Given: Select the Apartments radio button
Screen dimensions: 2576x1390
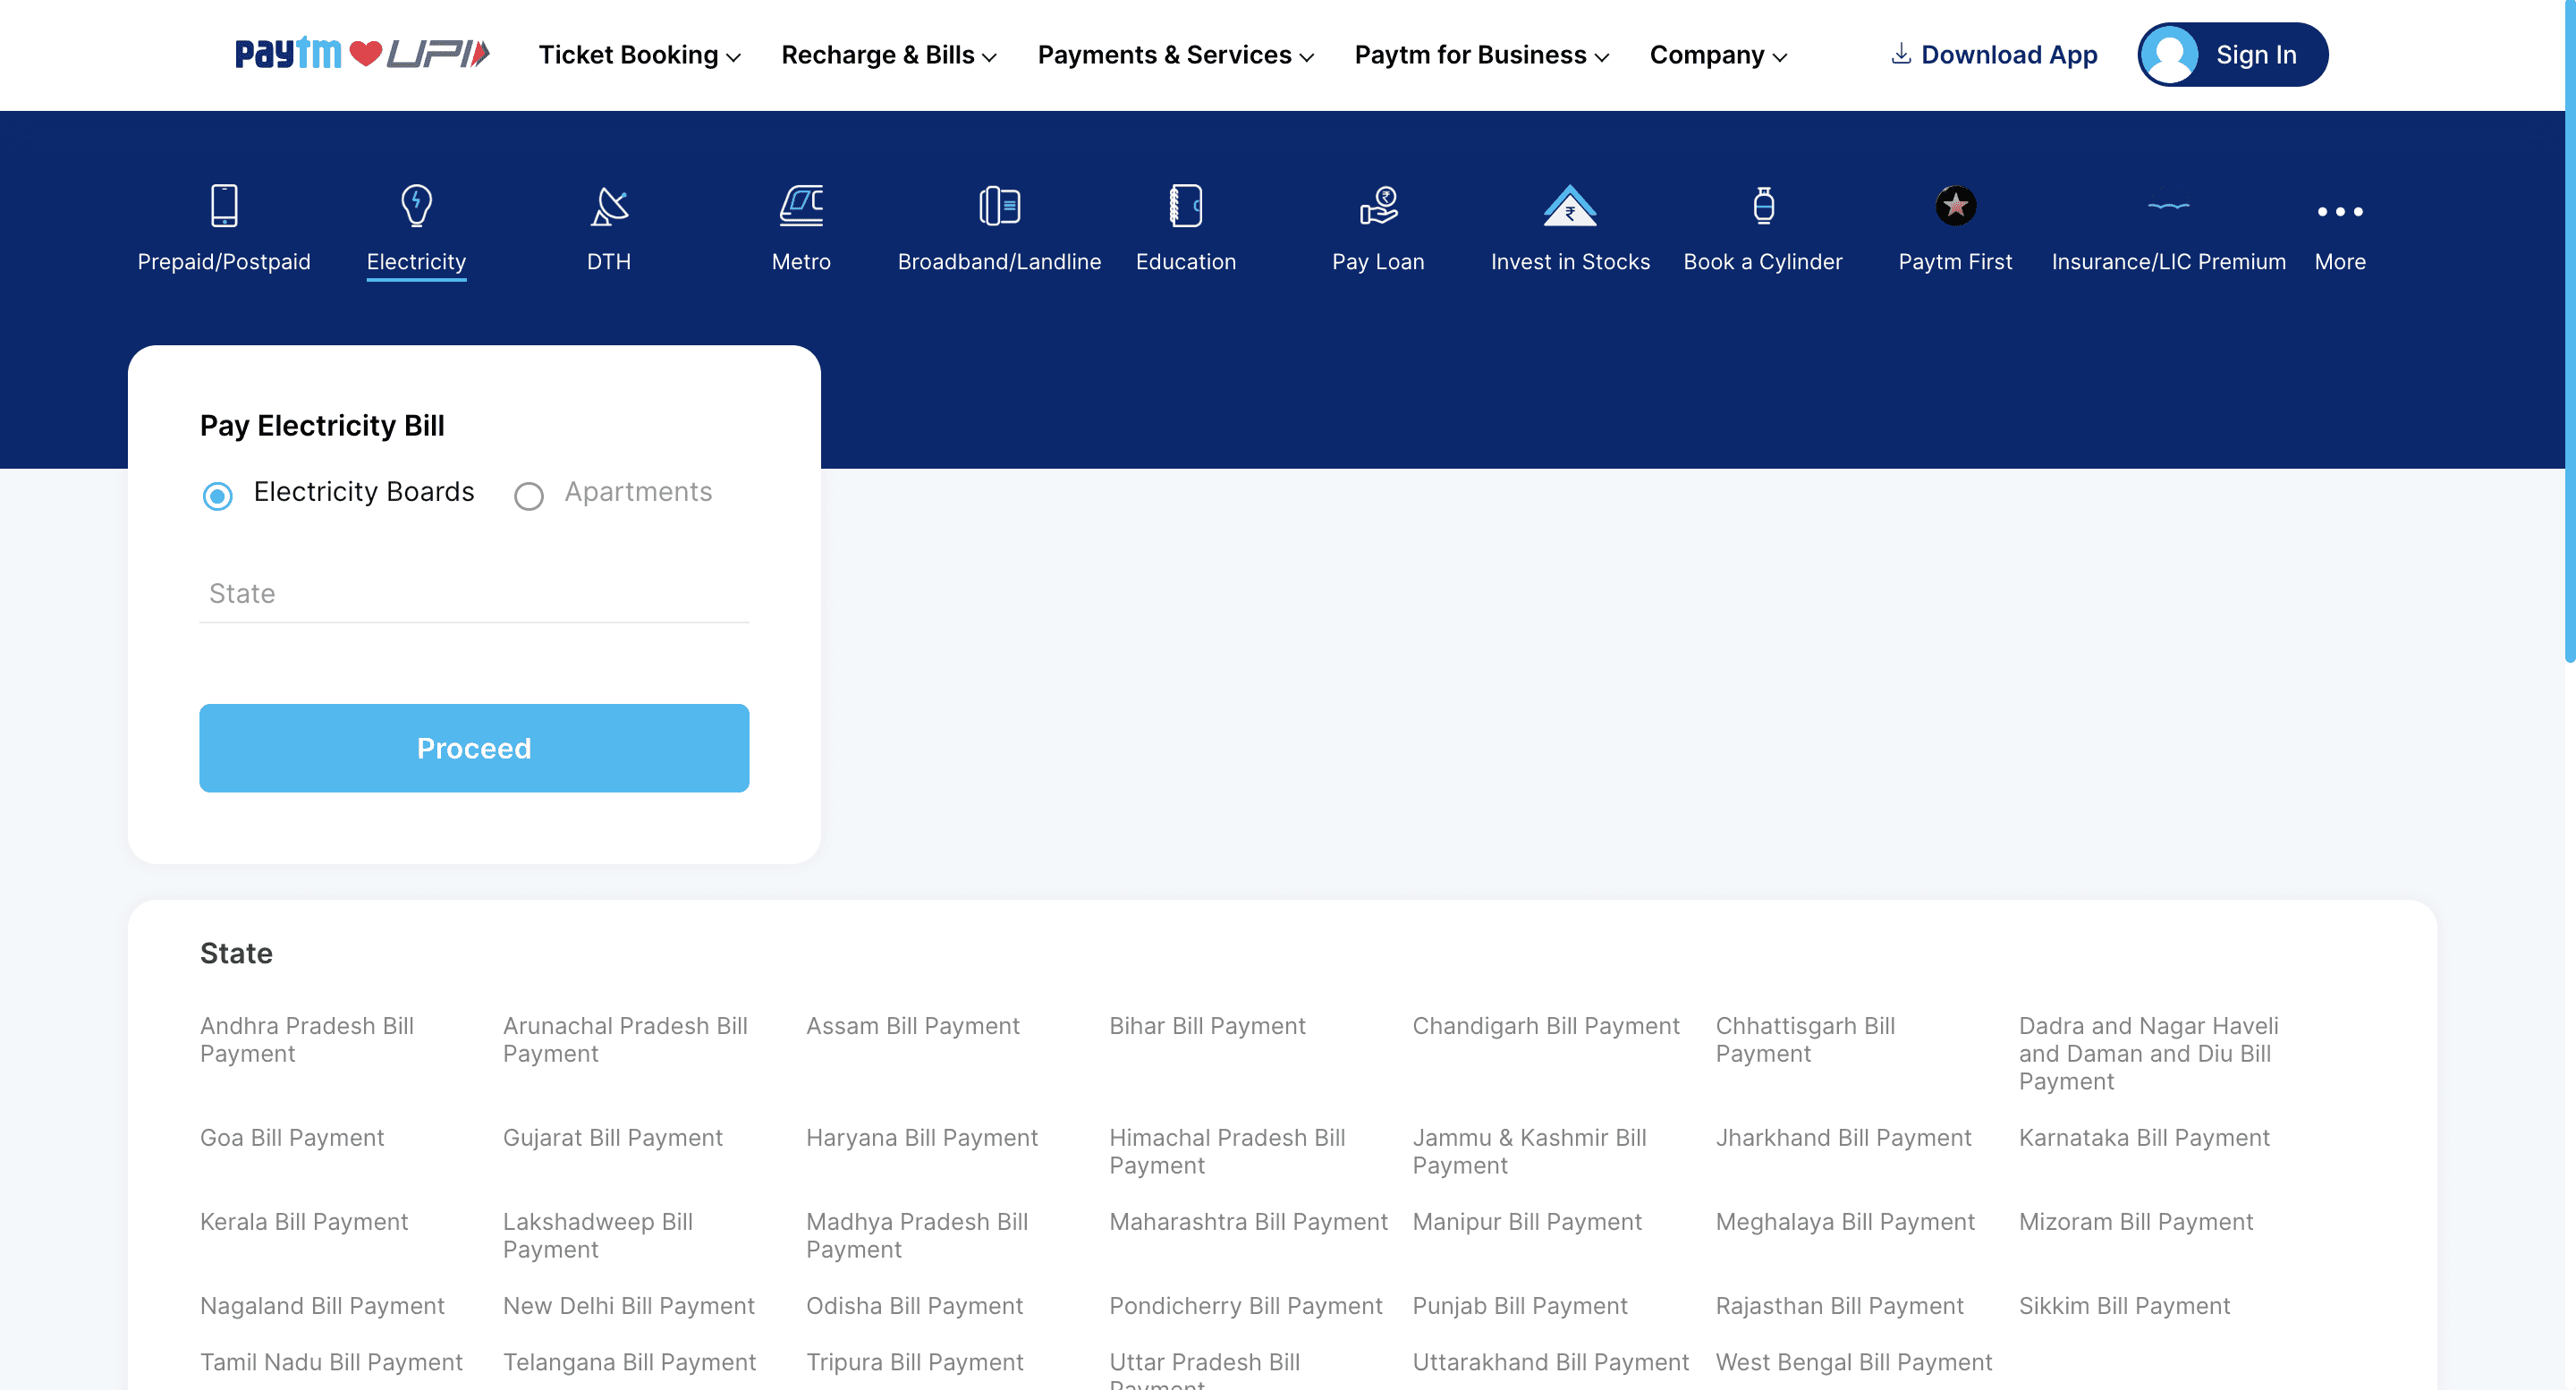Looking at the screenshot, I should pyautogui.click(x=529, y=496).
